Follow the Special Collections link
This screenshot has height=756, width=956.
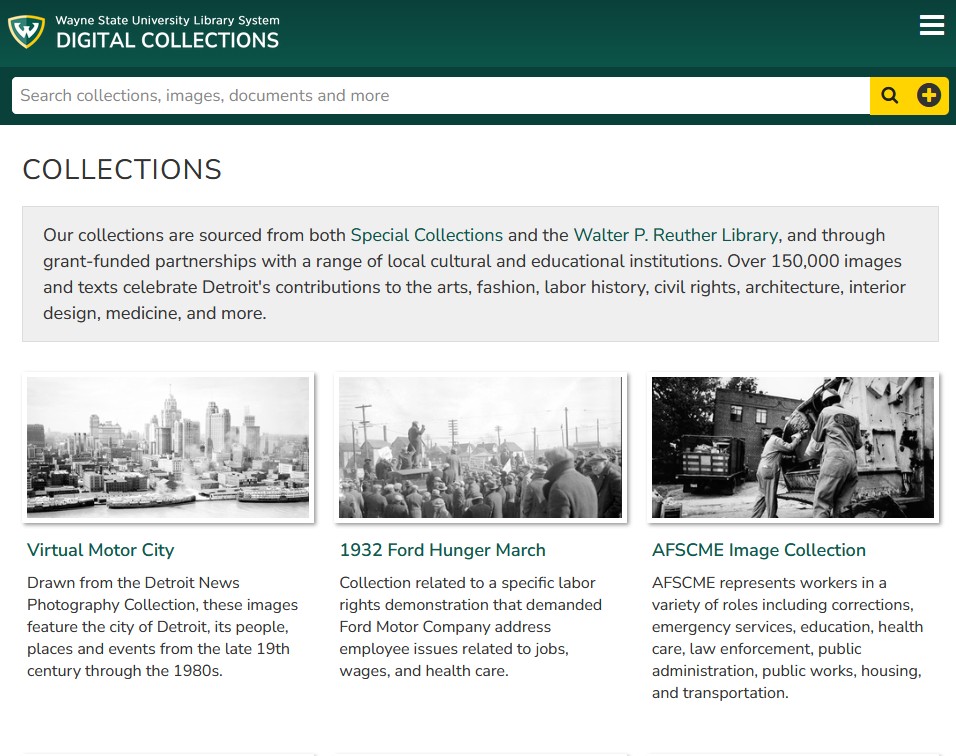[x=426, y=235]
